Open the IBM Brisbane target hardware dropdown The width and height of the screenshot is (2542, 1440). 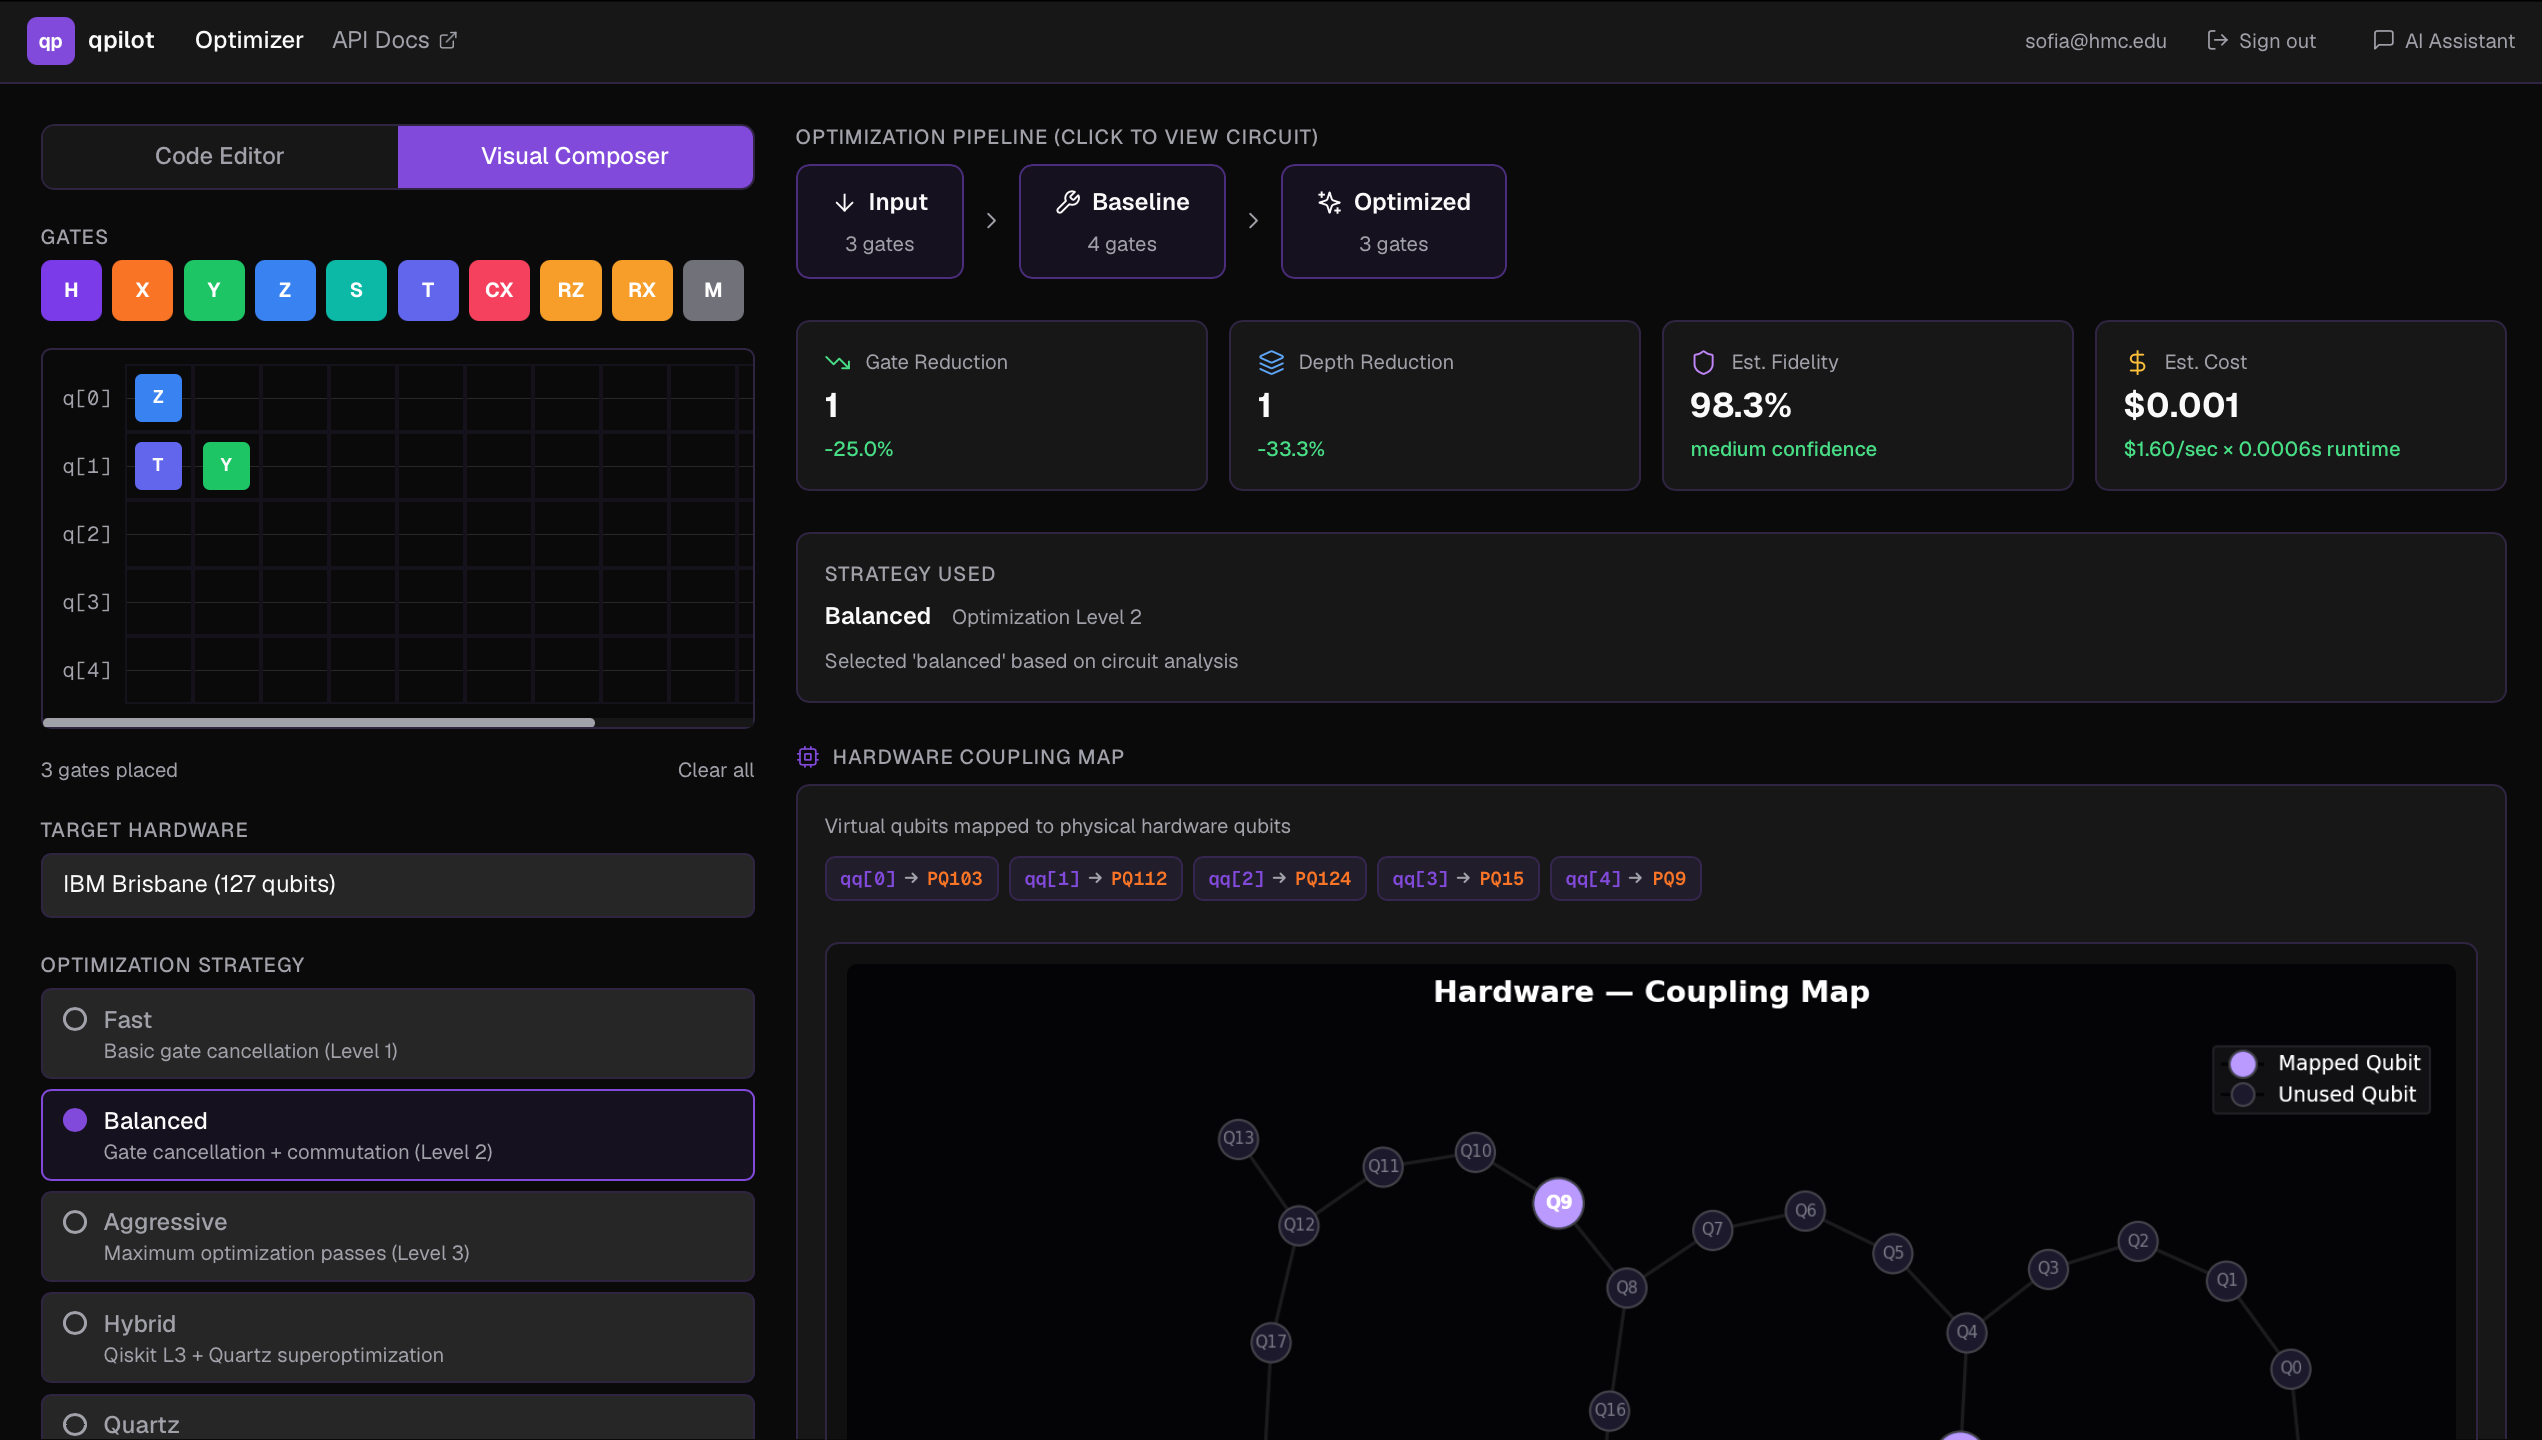[397, 884]
